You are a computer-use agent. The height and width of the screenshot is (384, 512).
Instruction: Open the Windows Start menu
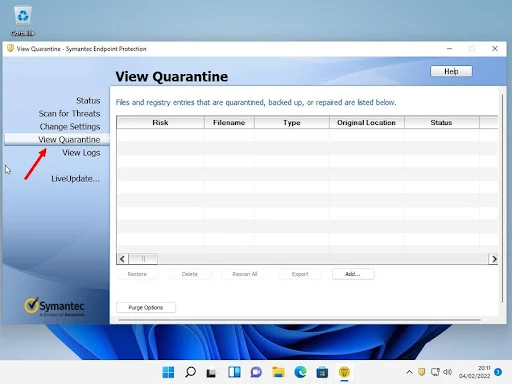168,372
